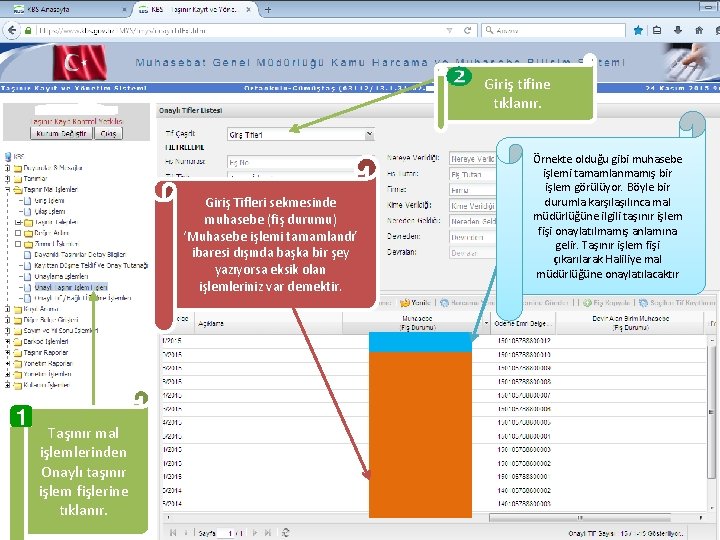
Task: Open Giriş İşlemi in the tree
Action: [x=49, y=201]
